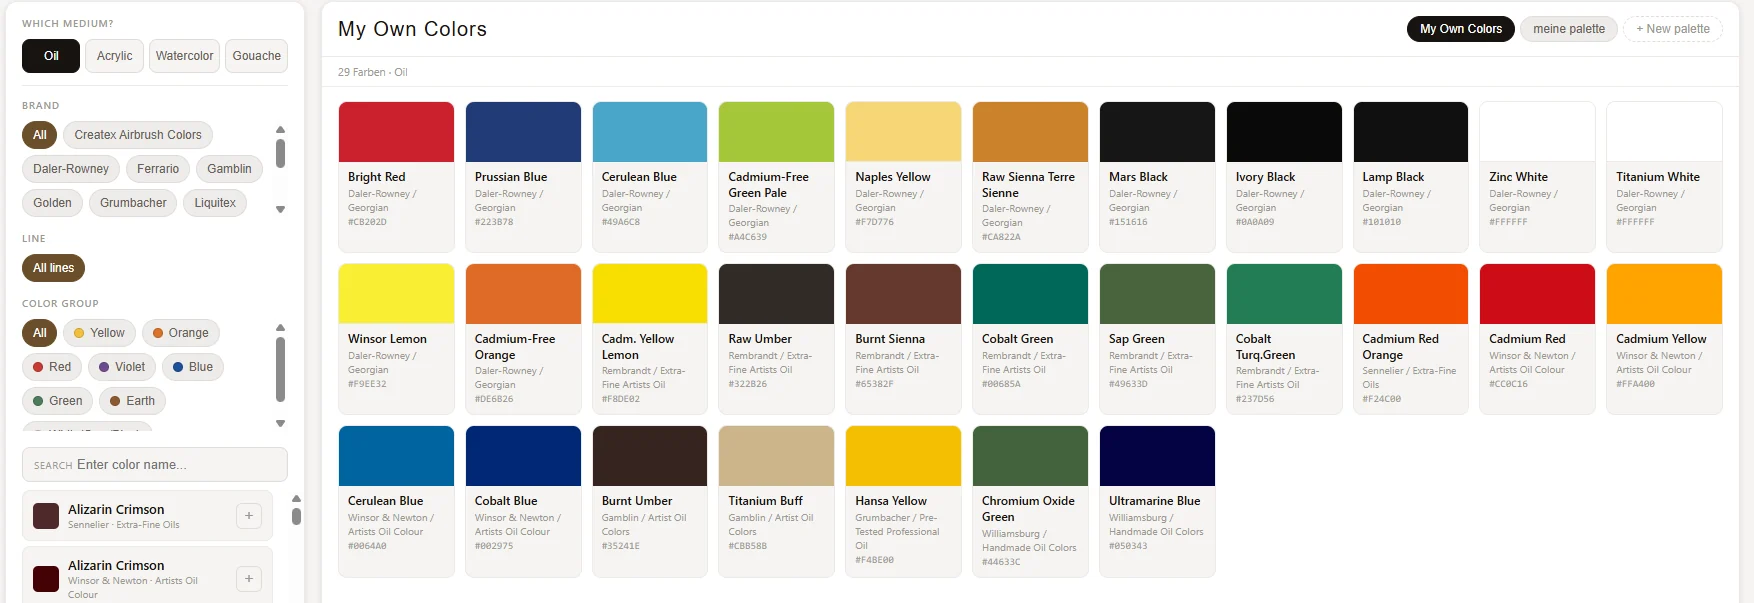Click the color group scrollbar thumb
Screen dimensions: 1754x603
pyautogui.click(x=280, y=369)
